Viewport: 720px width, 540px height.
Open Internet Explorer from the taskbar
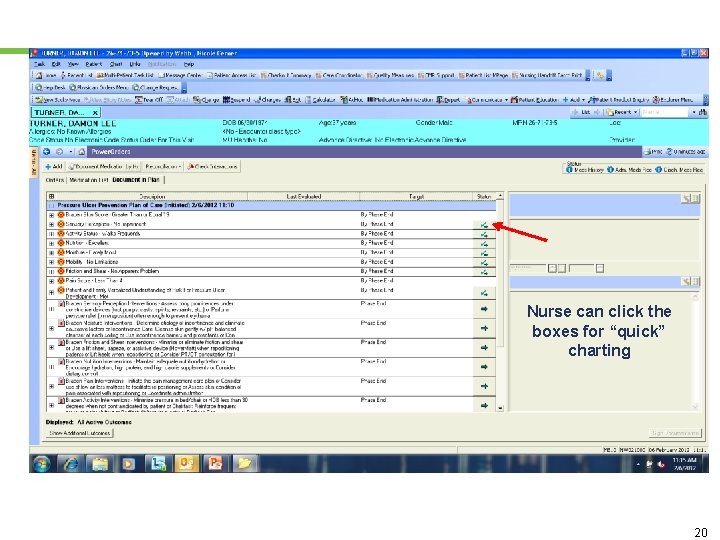pos(71,464)
